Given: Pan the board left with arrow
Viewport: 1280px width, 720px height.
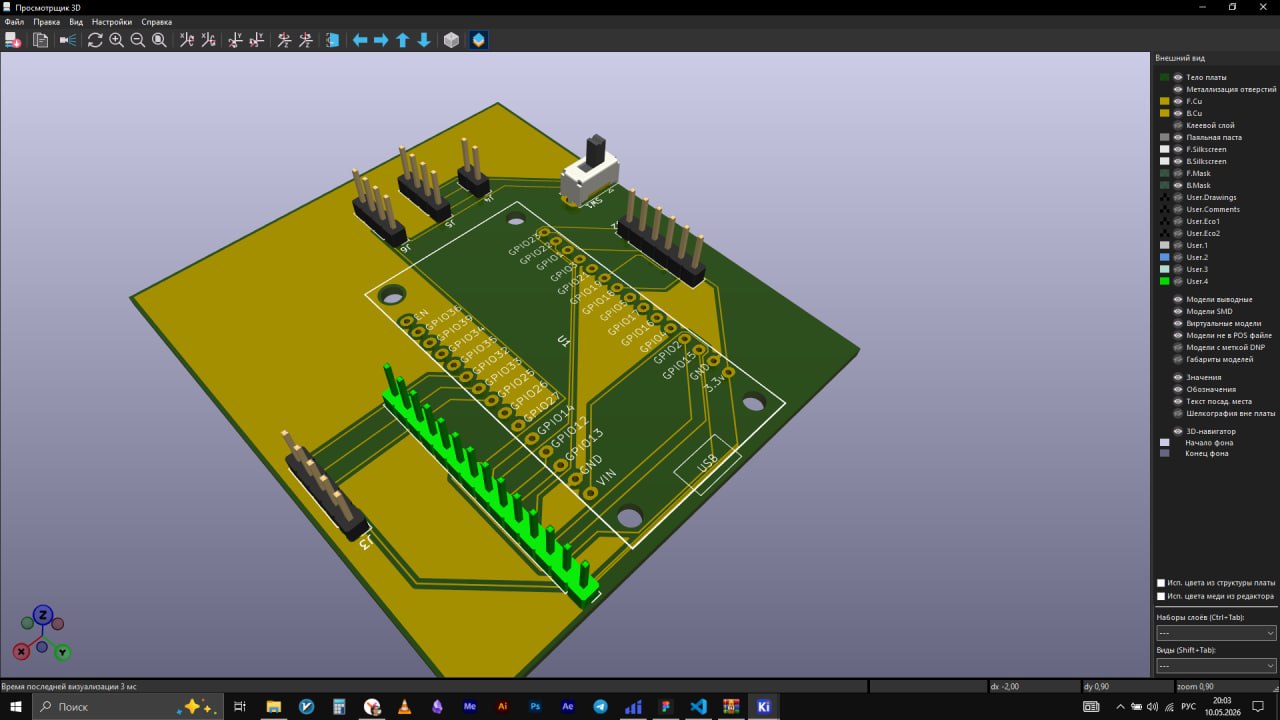Looking at the screenshot, I should pyautogui.click(x=360, y=40).
